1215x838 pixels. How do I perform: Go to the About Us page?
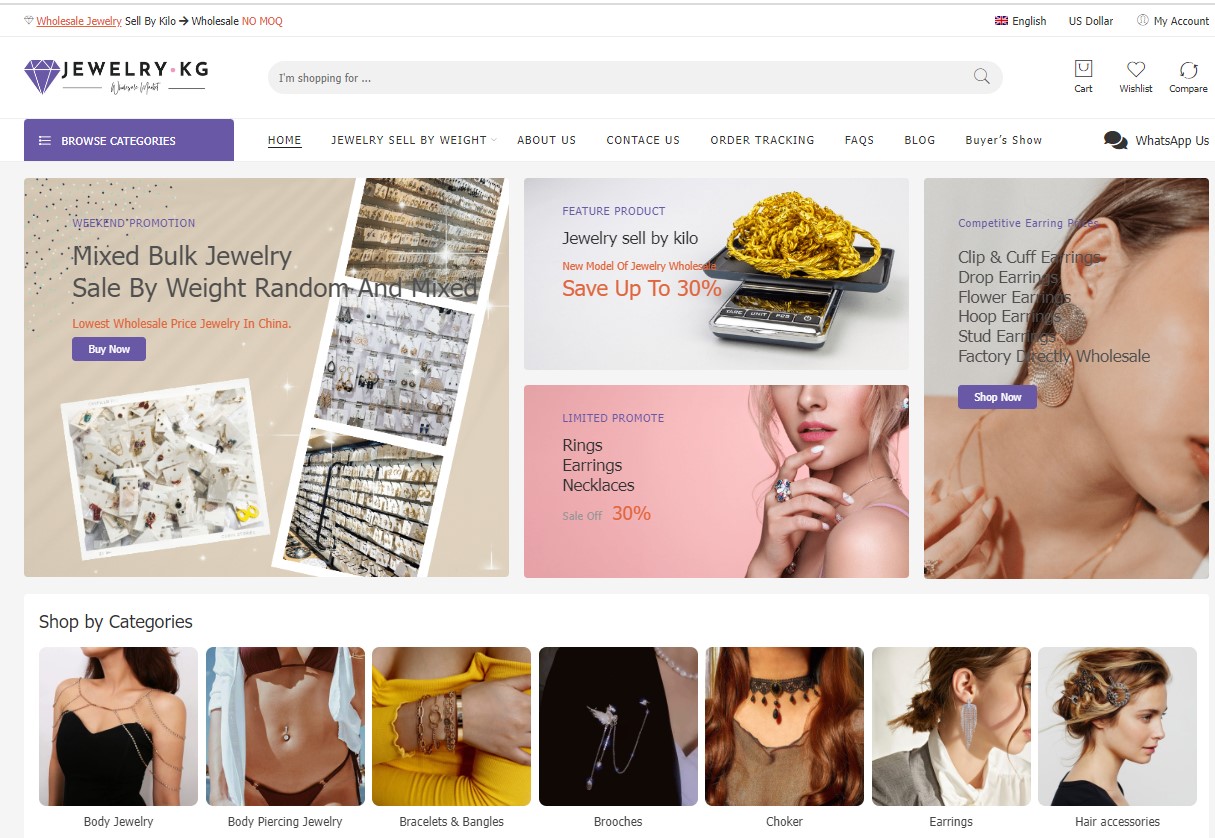click(x=546, y=140)
